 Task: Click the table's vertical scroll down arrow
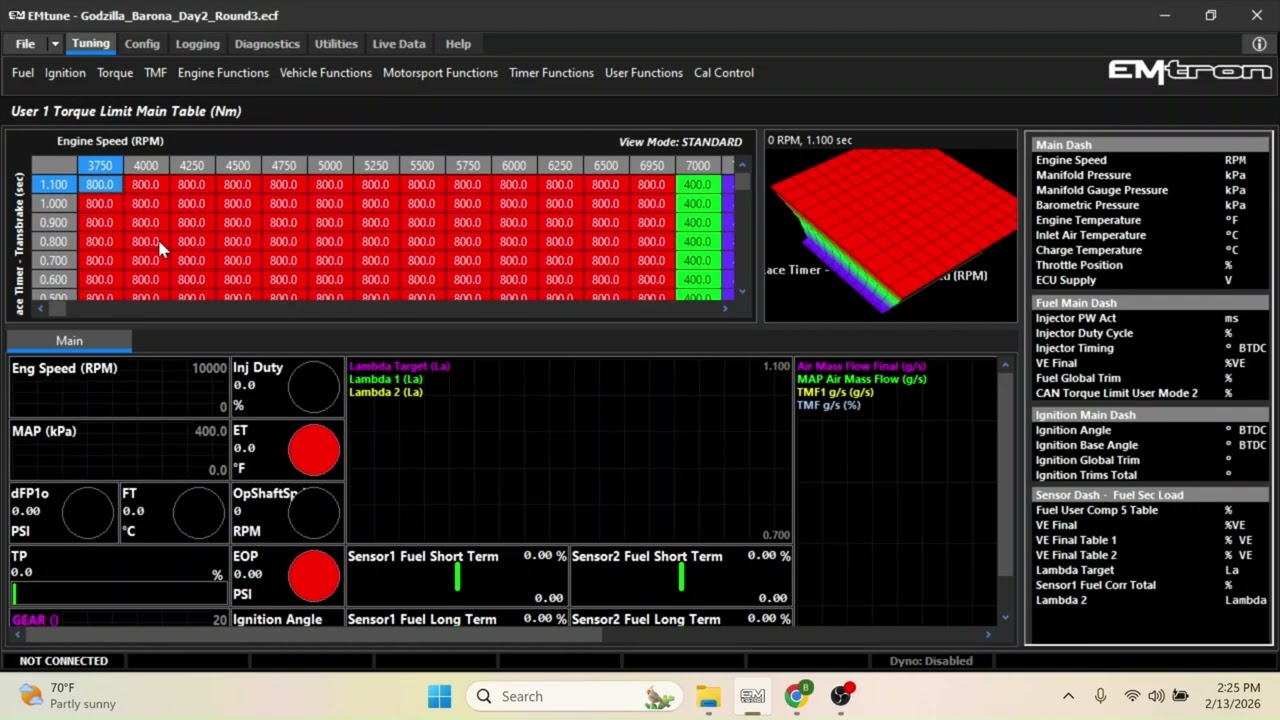tap(742, 291)
